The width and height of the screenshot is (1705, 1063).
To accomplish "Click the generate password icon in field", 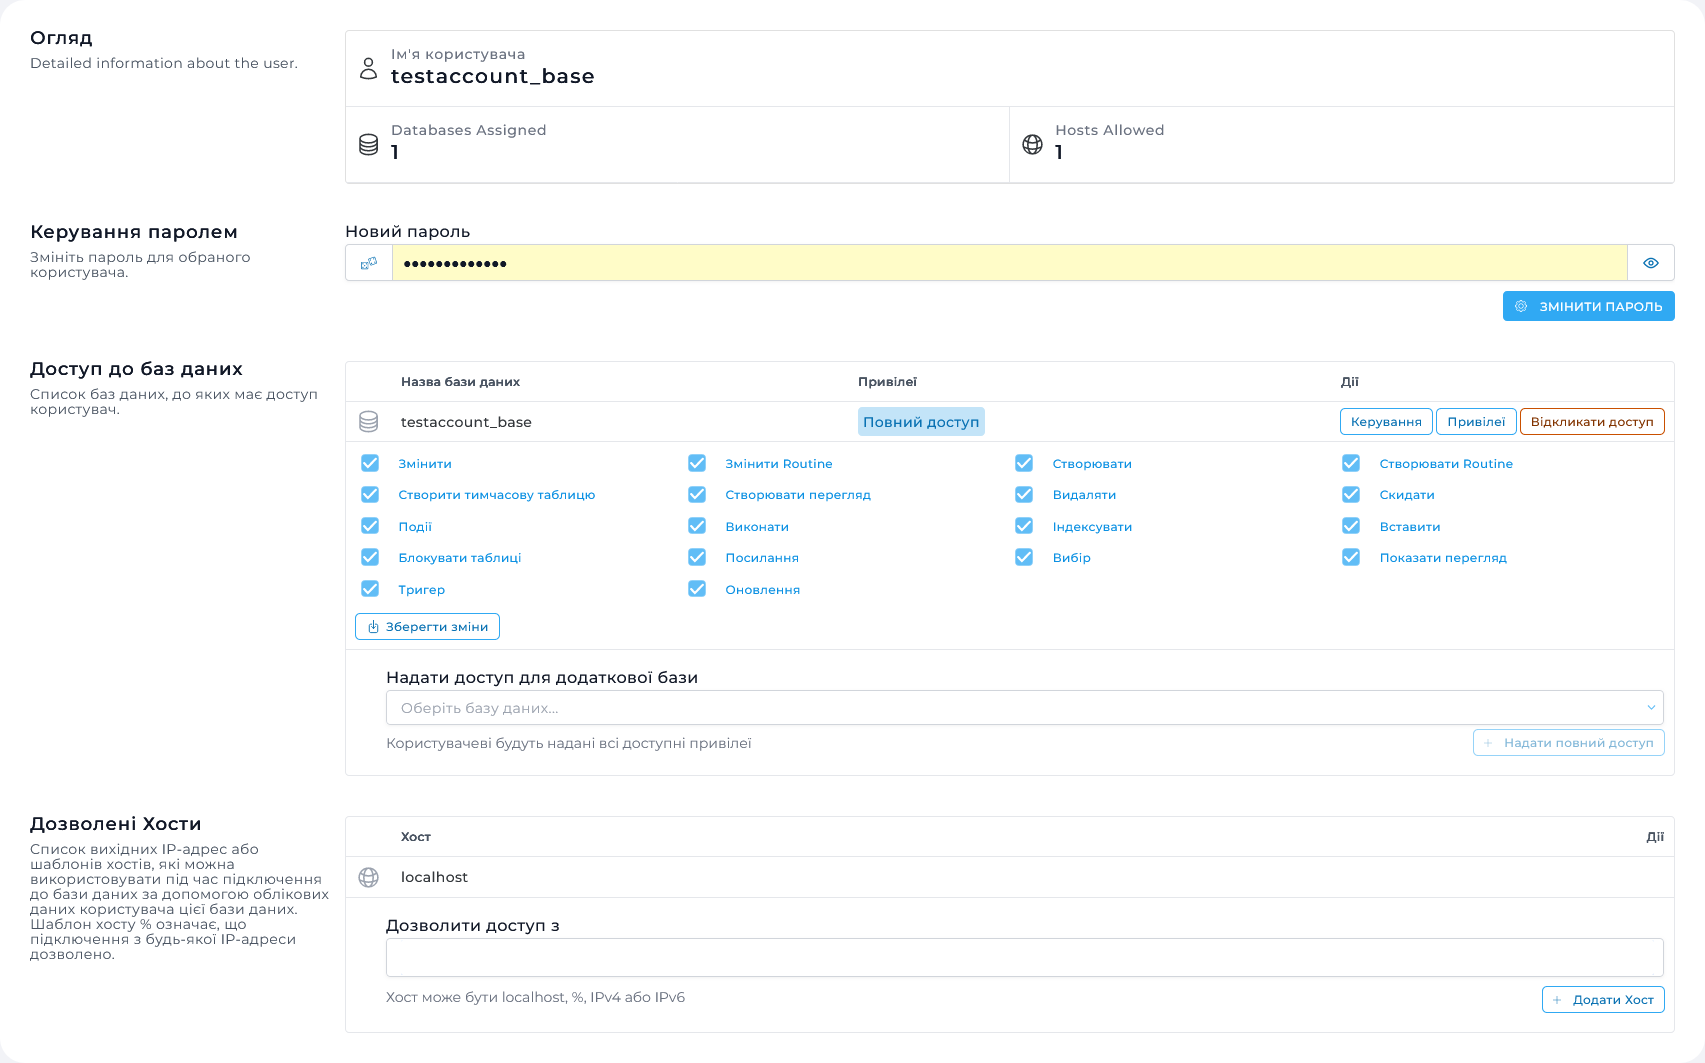I will click(x=369, y=263).
